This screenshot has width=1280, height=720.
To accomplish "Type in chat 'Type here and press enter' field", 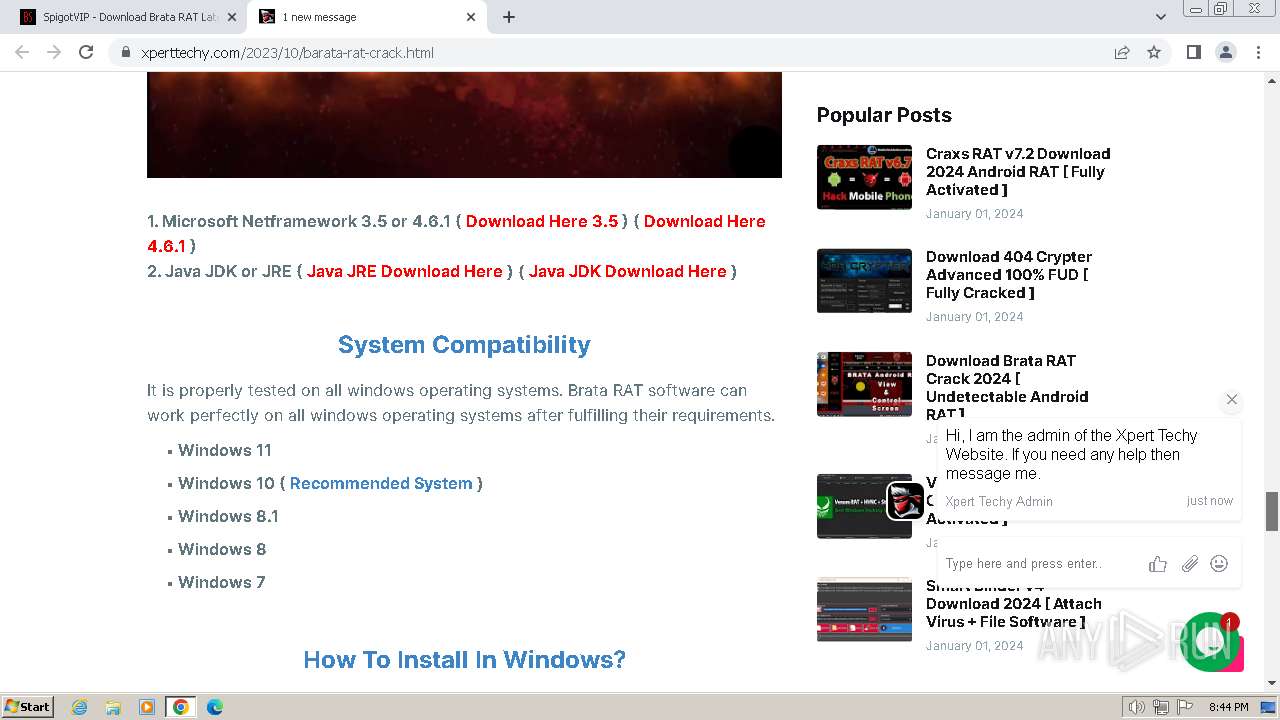I will click(1040, 563).
